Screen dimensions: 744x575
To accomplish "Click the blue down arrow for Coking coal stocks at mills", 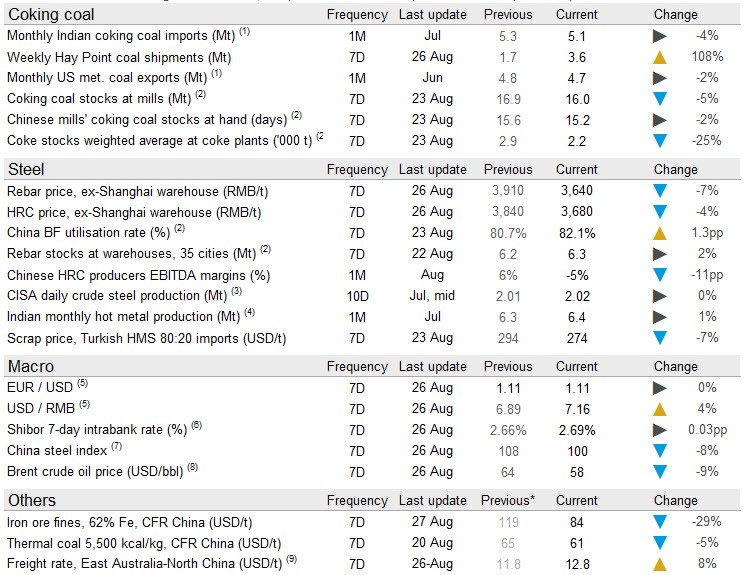I will point(659,99).
